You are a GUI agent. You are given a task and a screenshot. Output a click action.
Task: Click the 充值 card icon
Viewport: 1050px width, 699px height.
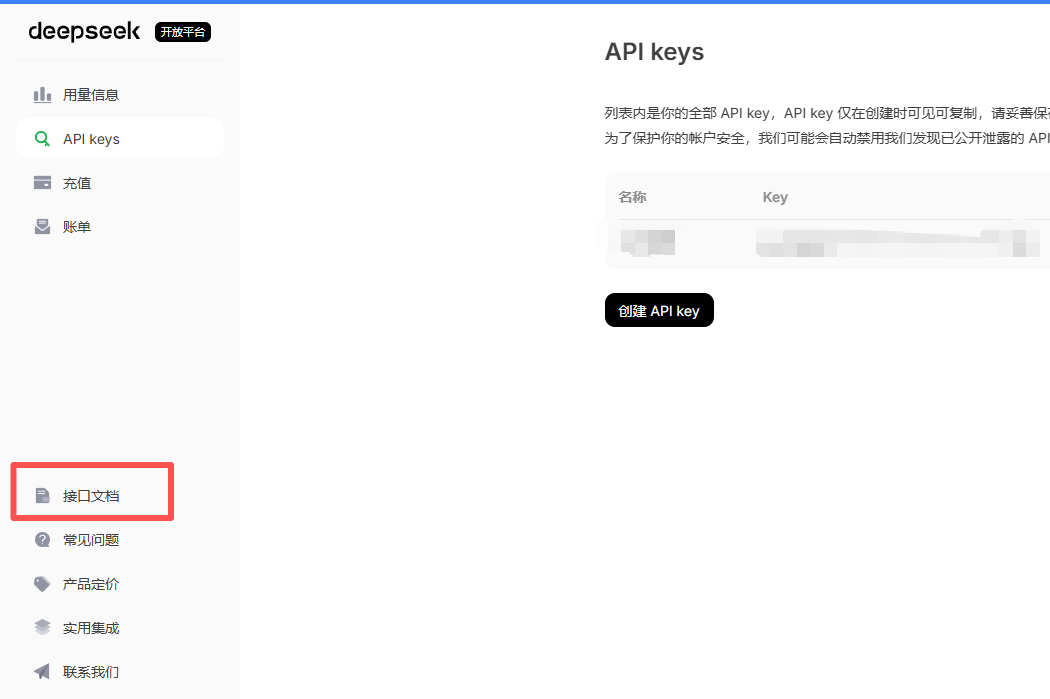click(42, 183)
